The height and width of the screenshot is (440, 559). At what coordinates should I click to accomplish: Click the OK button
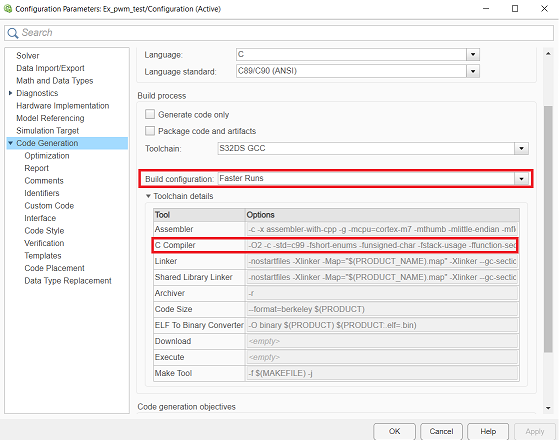pyautogui.click(x=394, y=431)
